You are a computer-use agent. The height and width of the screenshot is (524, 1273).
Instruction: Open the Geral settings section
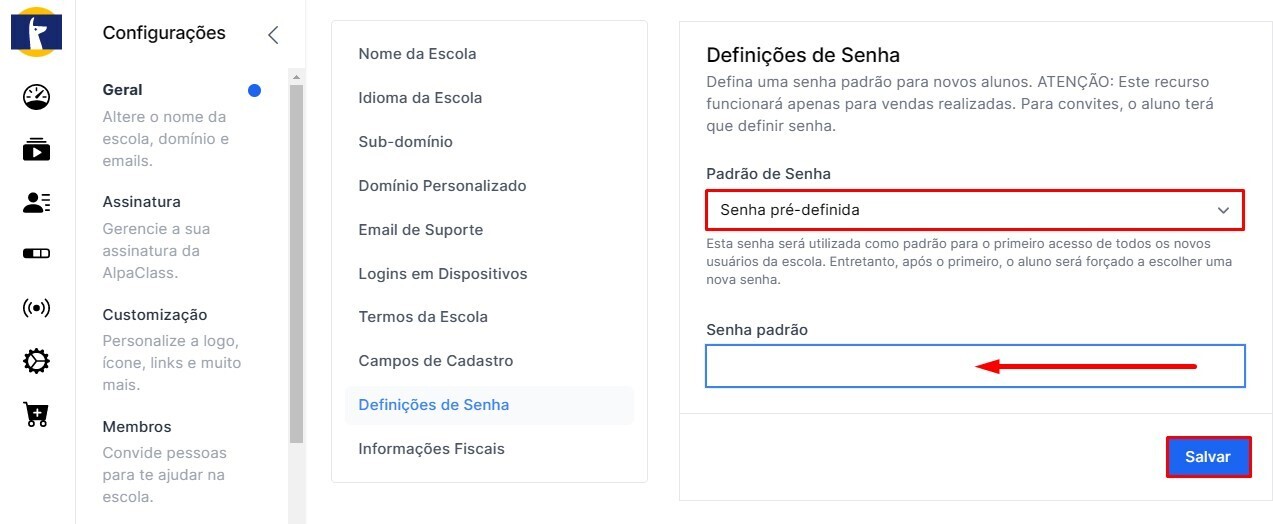coord(123,90)
